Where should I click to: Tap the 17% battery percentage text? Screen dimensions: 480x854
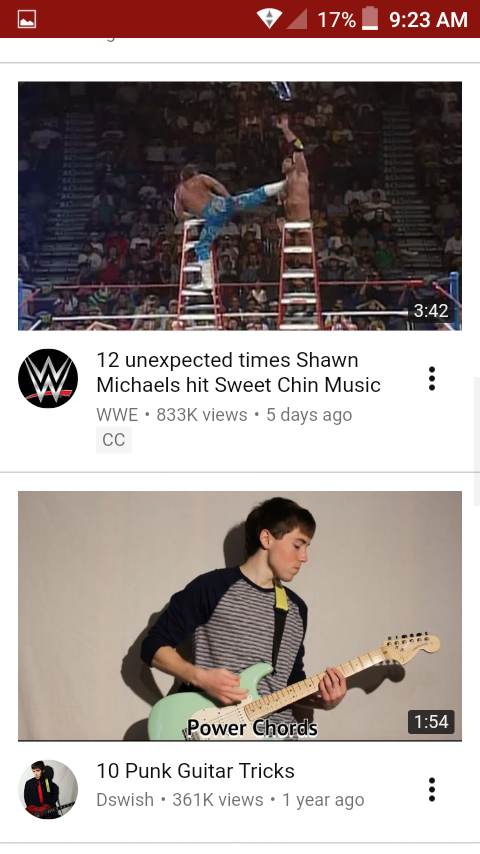click(337, 20)
